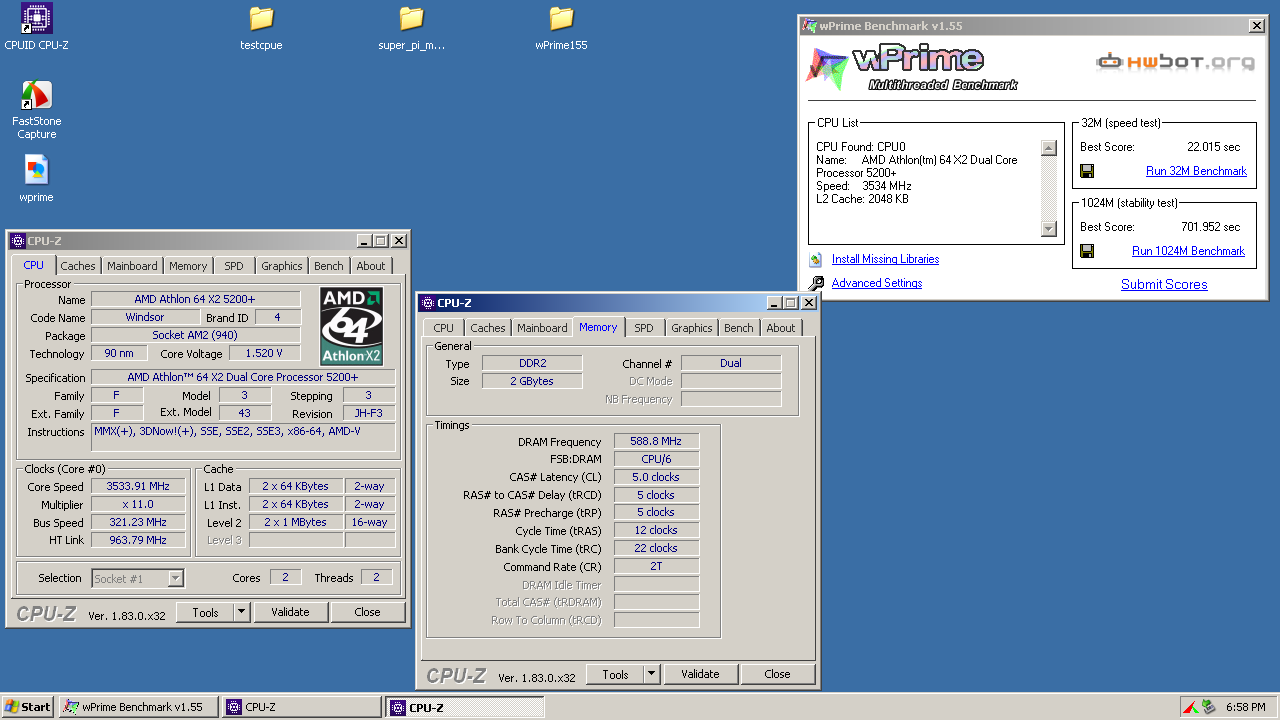Click the network tray icon near clock
Viewport: 1280px width, 720px height.
click(1208, 707)
